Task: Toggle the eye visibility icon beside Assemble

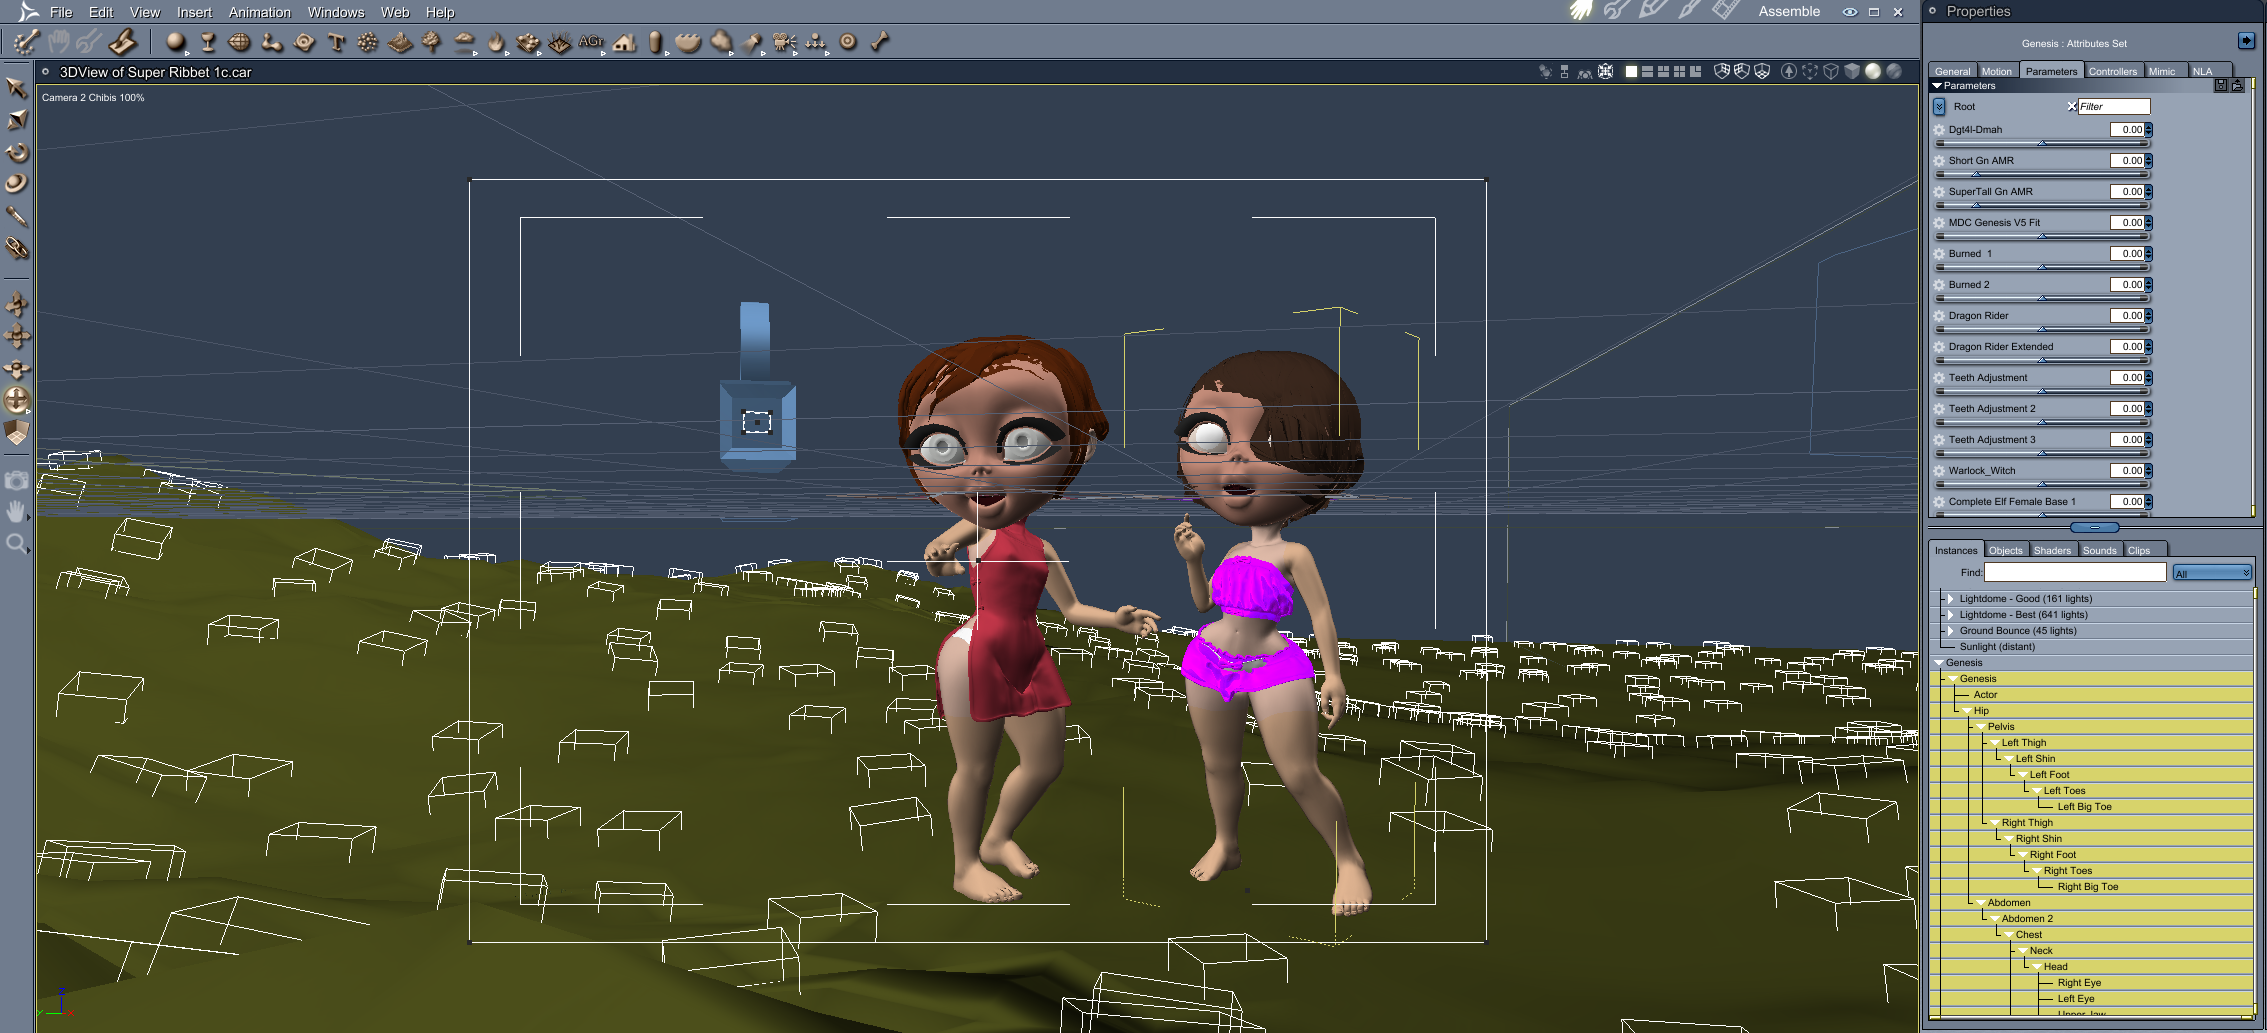Action: (1850, 12)
